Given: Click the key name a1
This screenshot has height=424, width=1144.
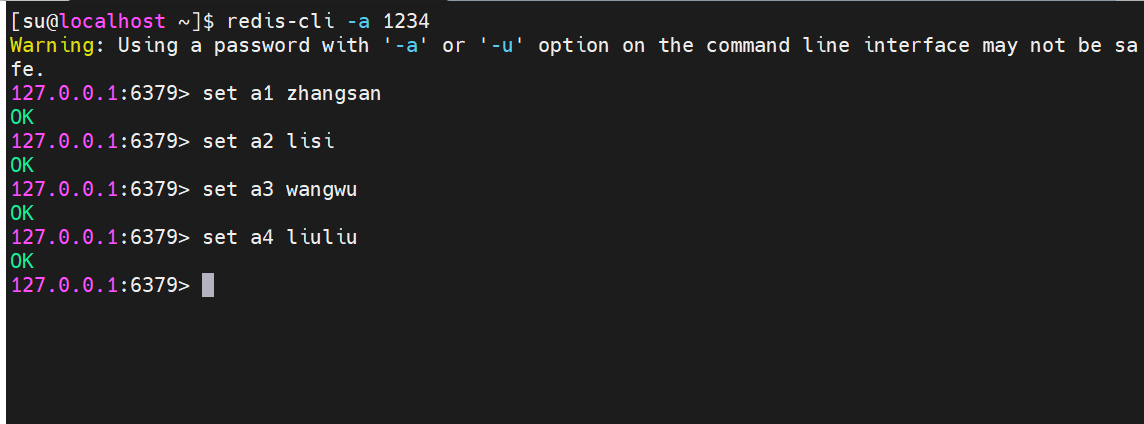Looking at the screenshot, I should click(261, 93).
